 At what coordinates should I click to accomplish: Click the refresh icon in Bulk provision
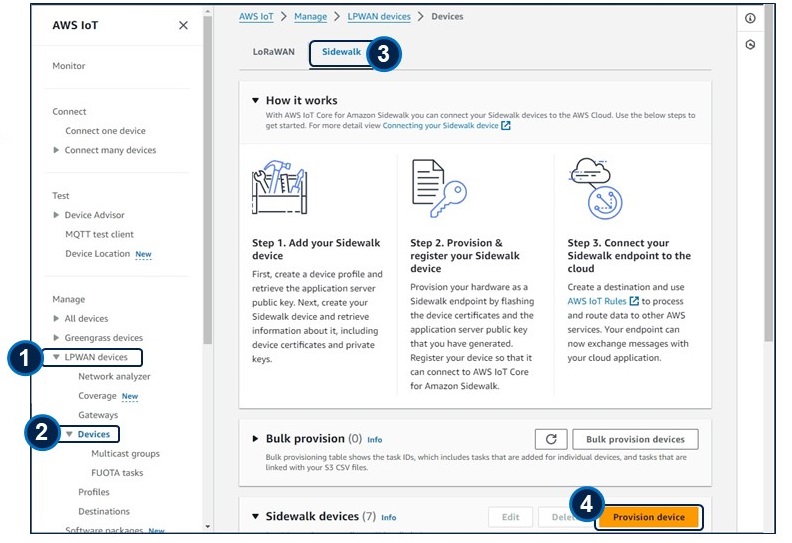(x=551, y=439)
